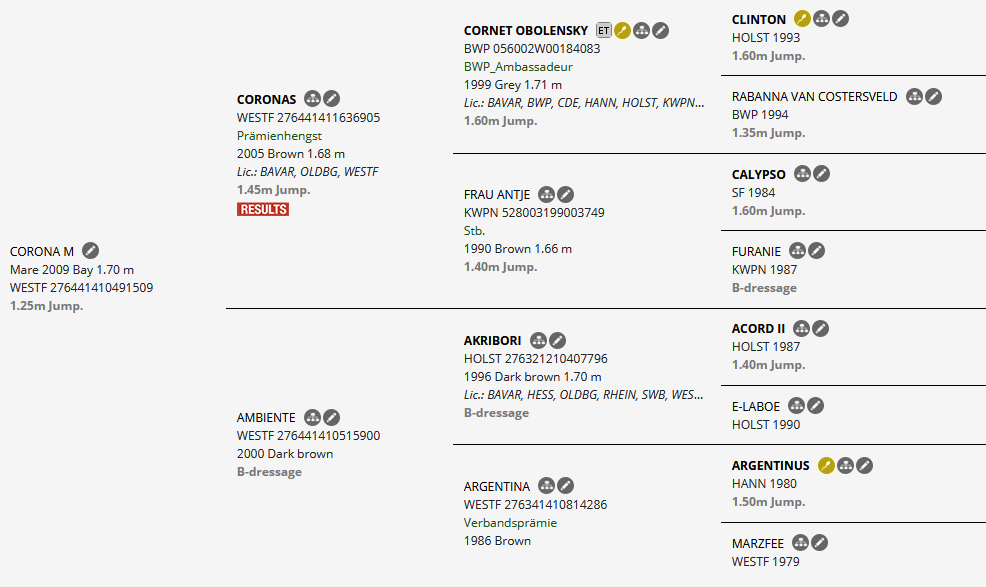Edit CALYPSO using its pencil icon
The image size is (986, 587).
coord(821,173)
